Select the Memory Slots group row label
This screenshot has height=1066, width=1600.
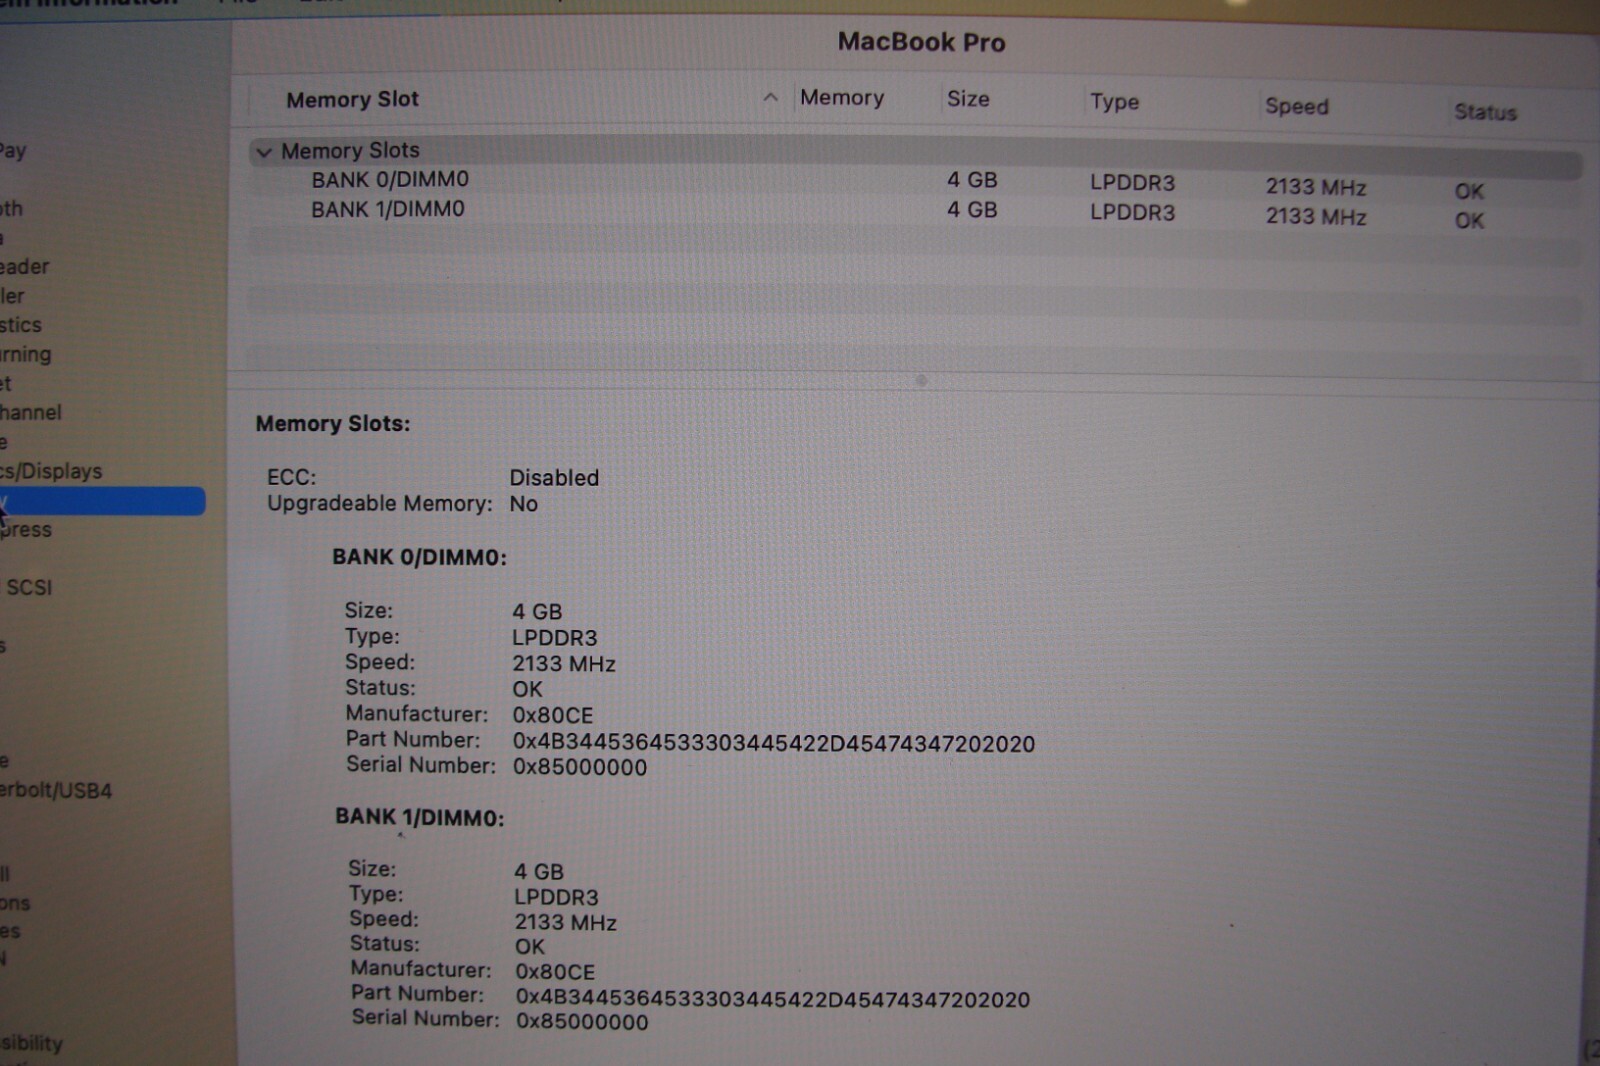tap(350, 150)
